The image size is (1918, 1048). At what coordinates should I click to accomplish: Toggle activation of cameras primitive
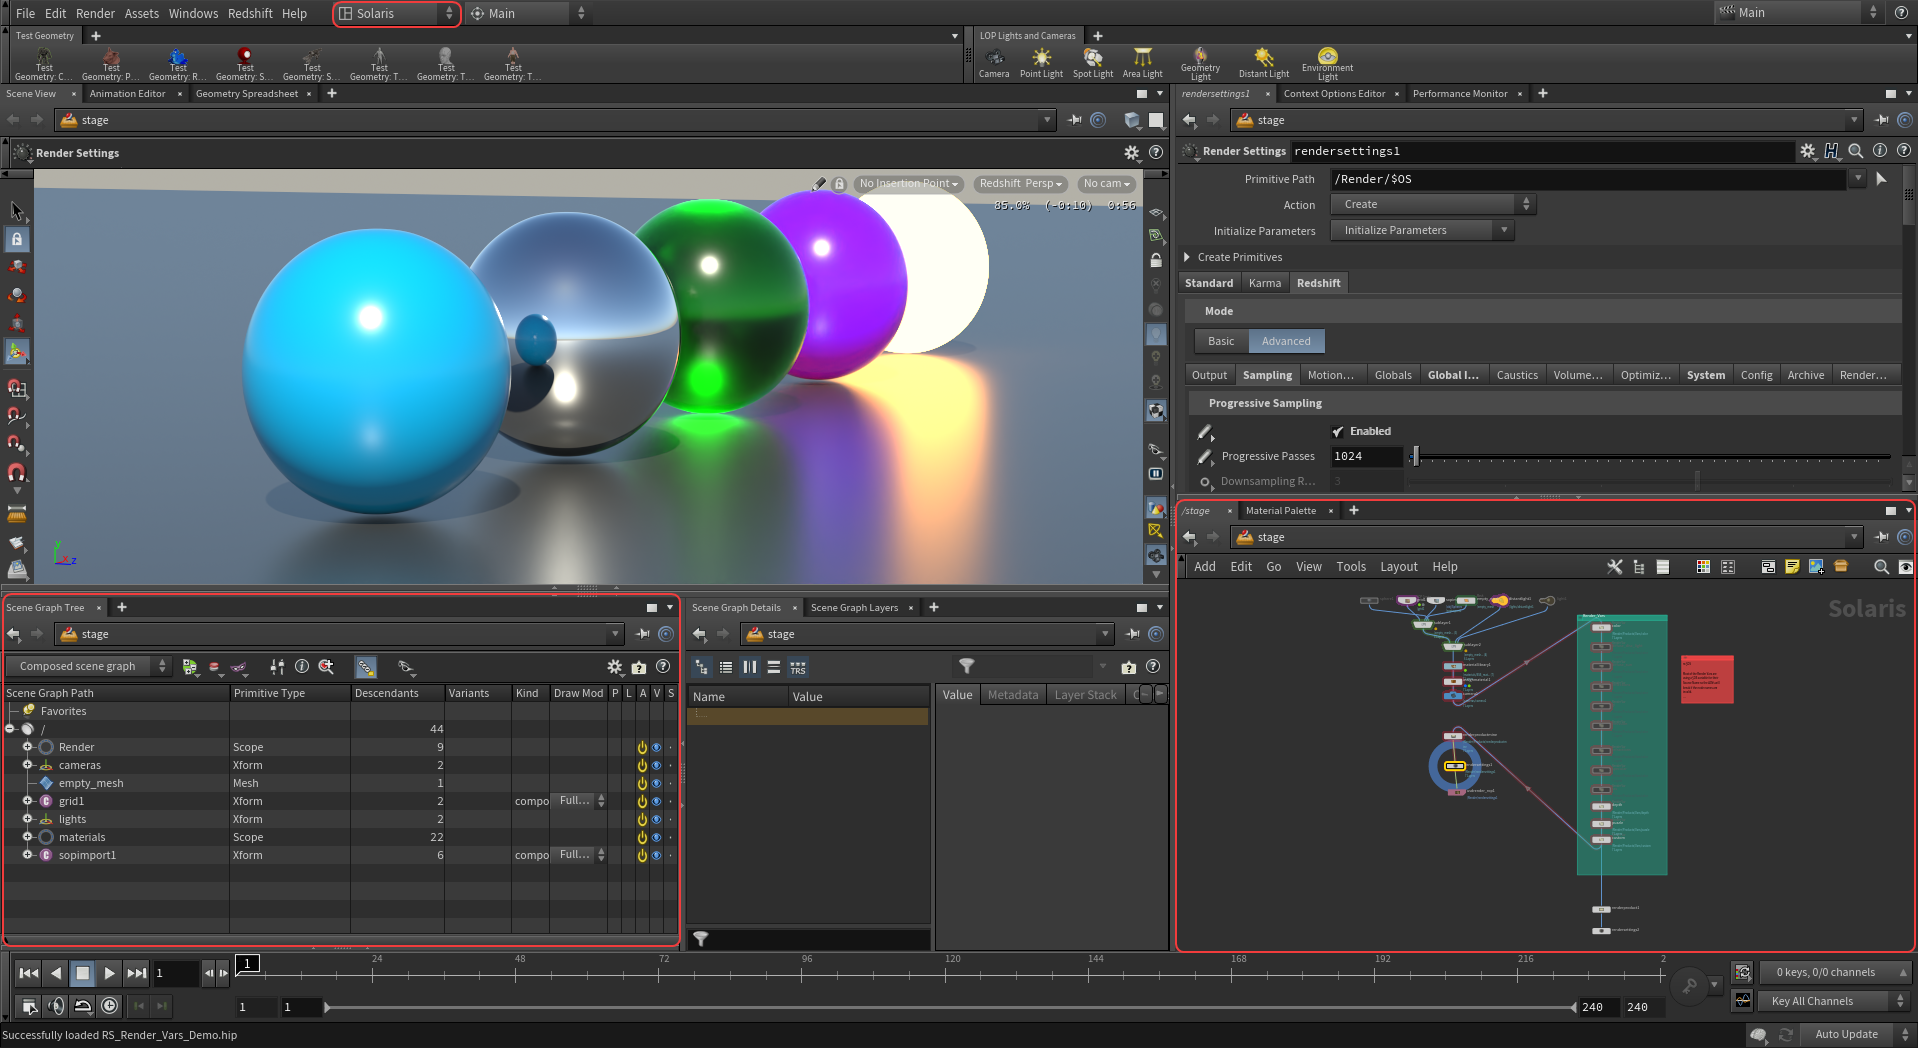point(642,766)
